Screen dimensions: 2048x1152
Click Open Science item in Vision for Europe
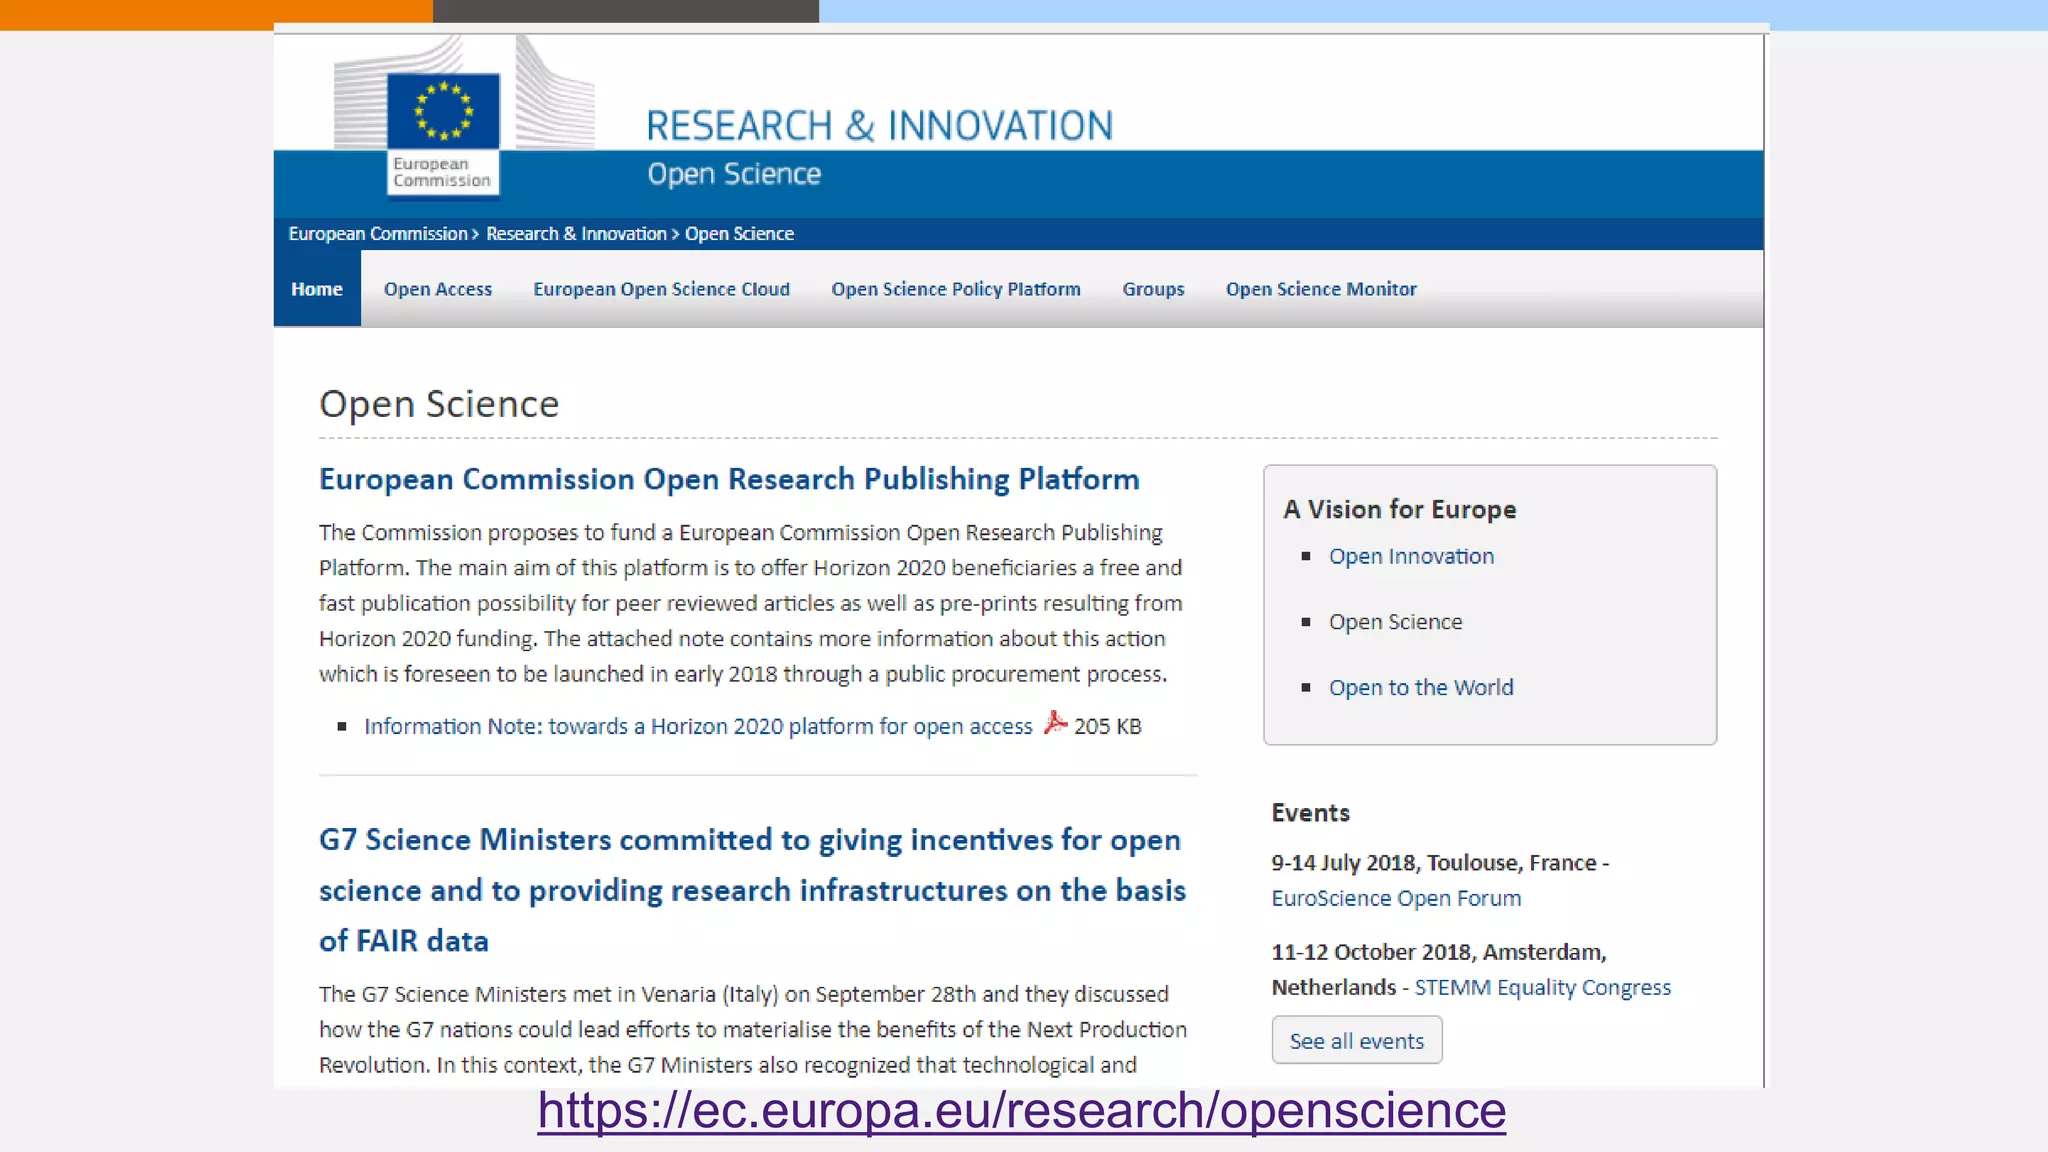pos(1395,622)
